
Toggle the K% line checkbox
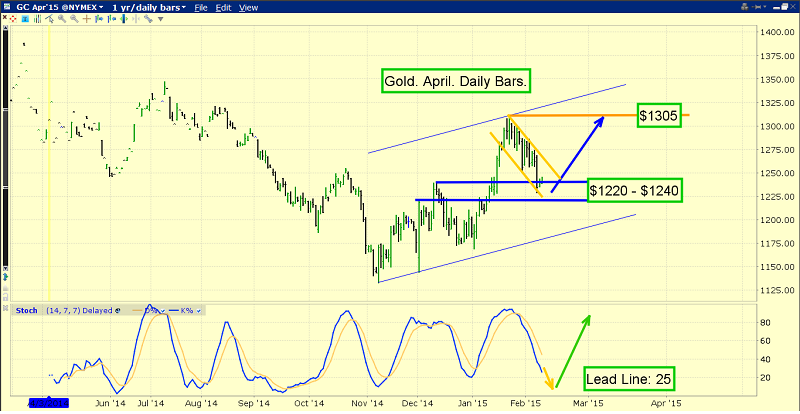[198, 311]
